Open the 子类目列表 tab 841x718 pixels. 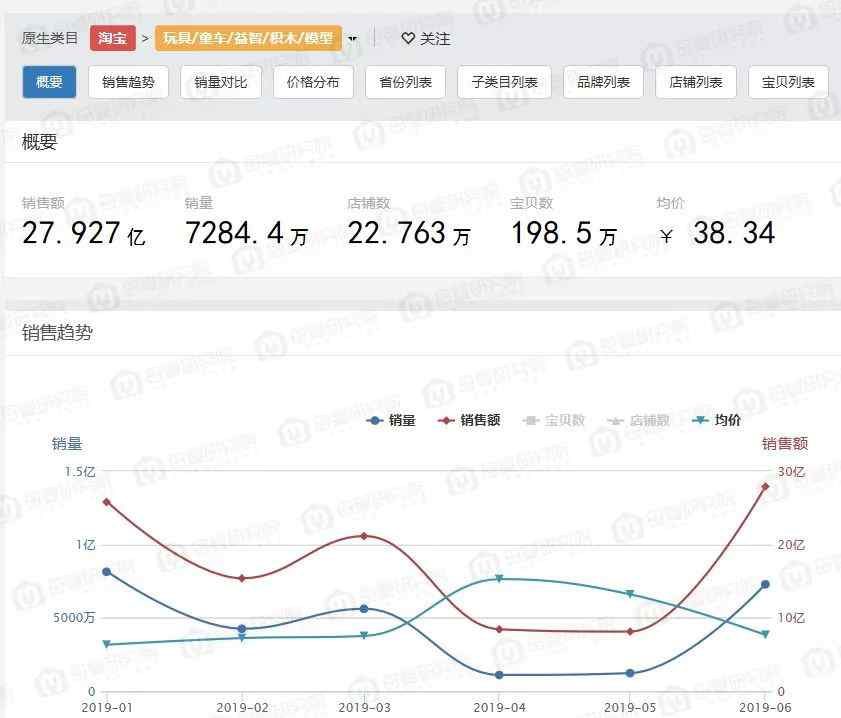[505, 82]
